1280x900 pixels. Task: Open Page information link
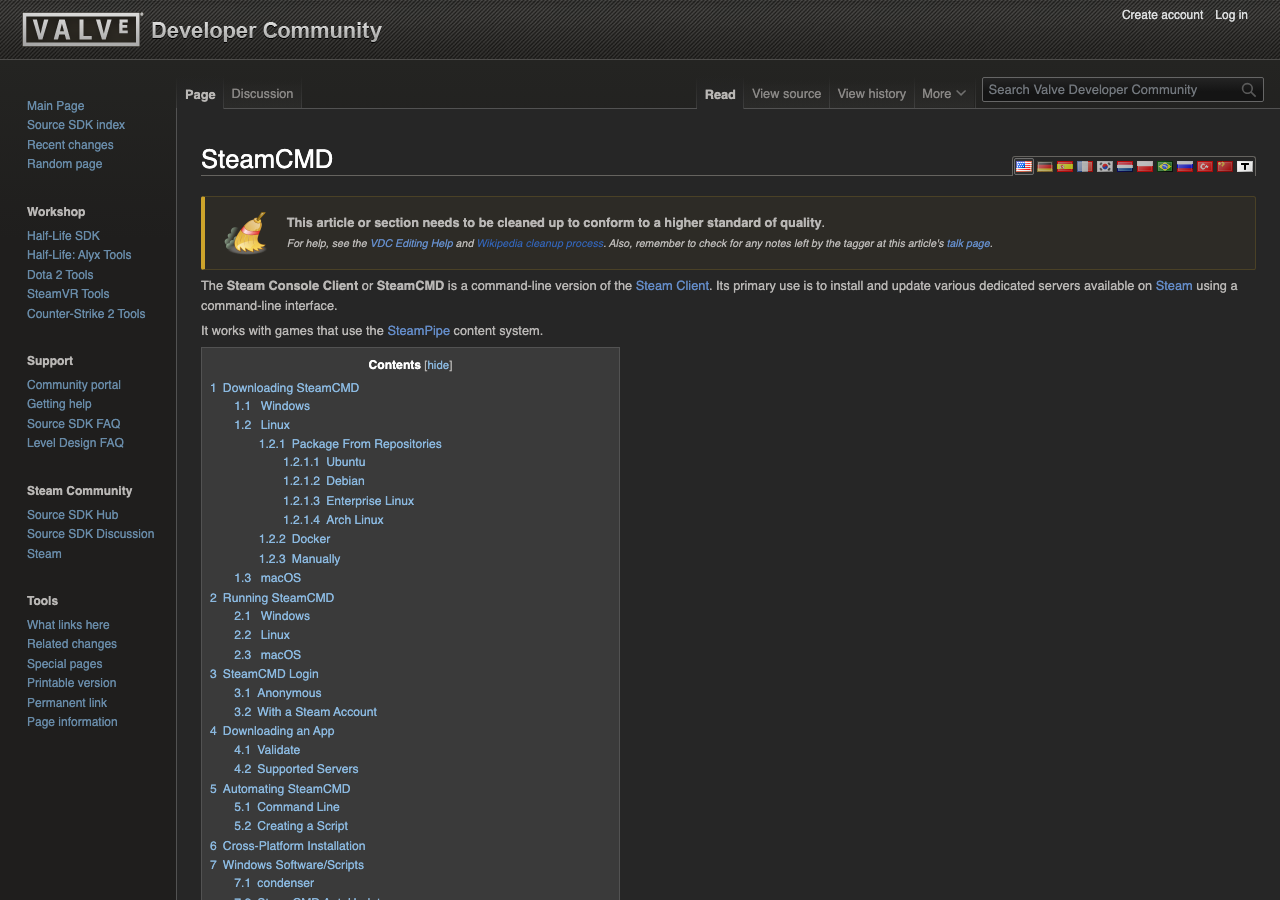(x=72, y=722)
